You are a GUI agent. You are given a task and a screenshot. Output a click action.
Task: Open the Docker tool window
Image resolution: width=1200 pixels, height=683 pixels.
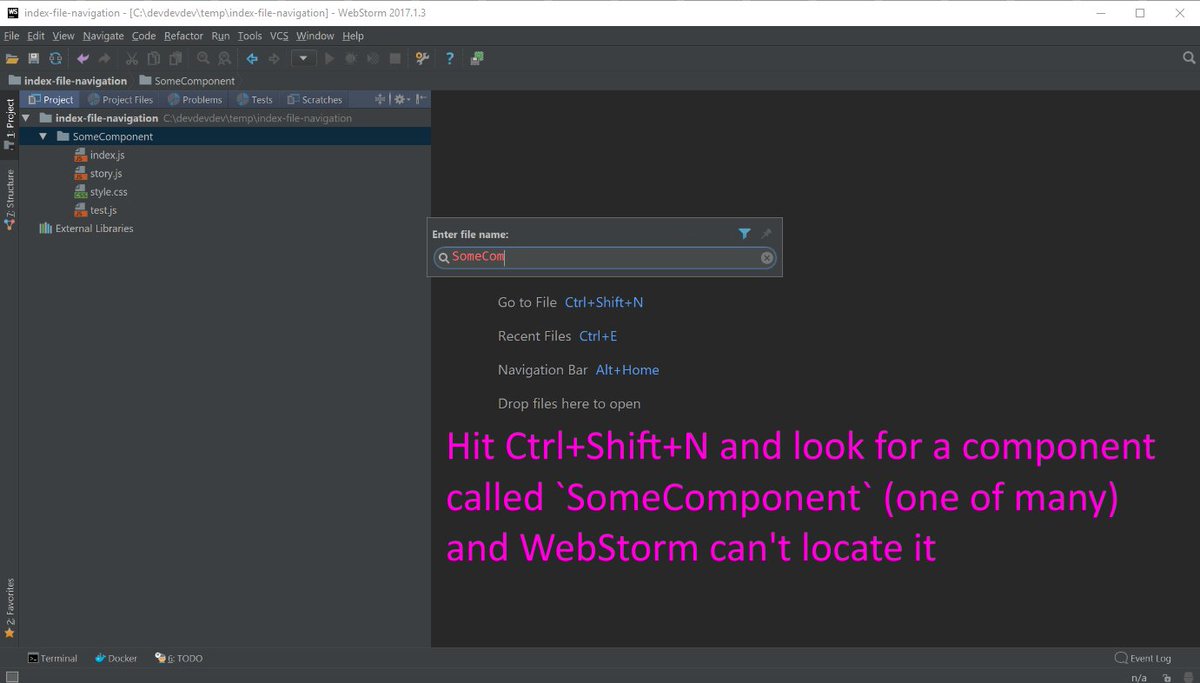pos(116,658)
